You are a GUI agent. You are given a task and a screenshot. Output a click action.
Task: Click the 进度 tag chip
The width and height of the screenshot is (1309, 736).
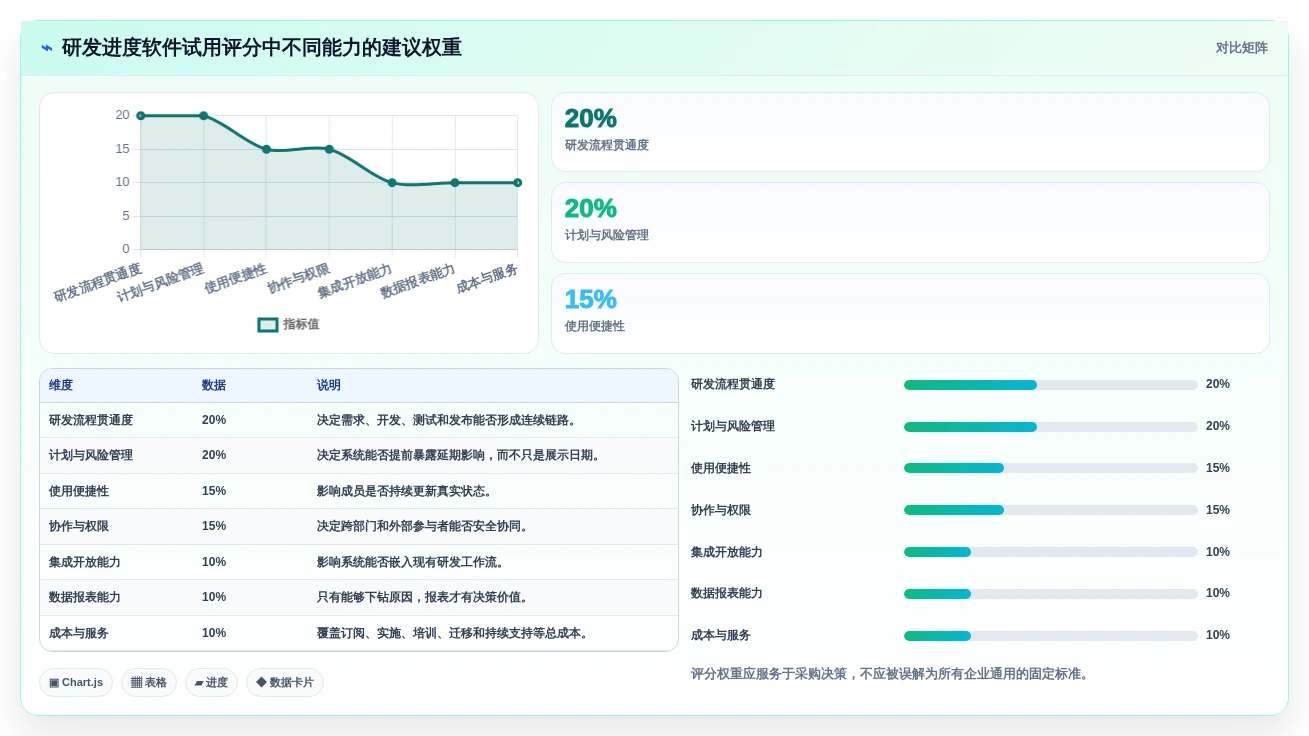click(x=211, y=683)
